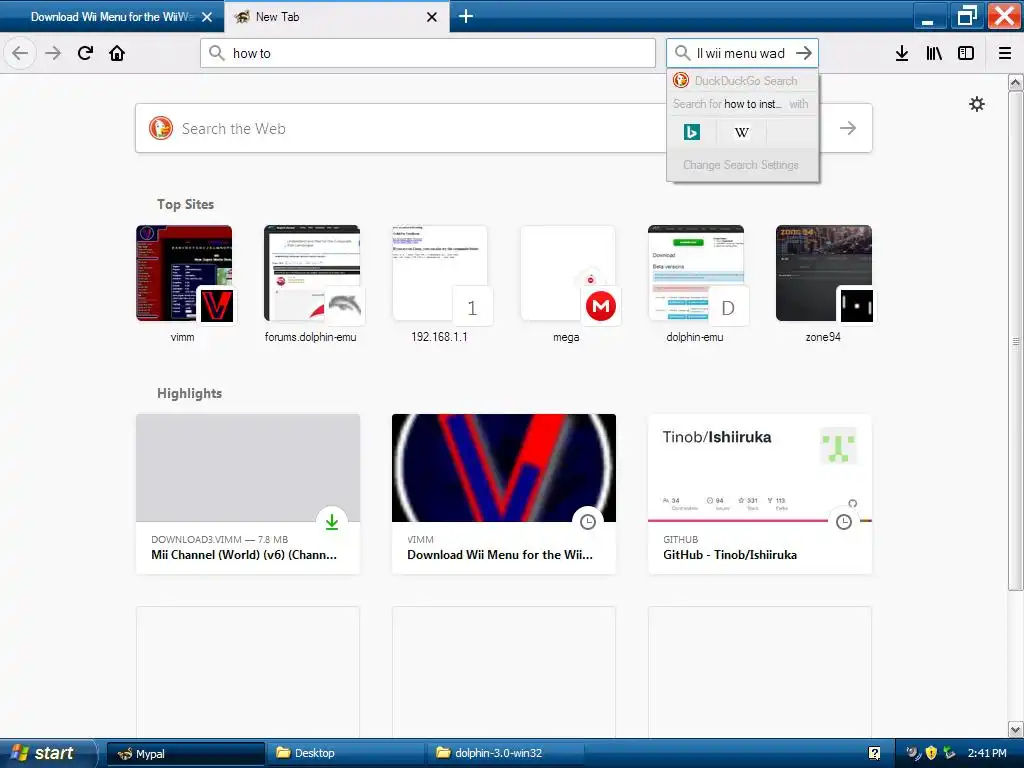The width and height of the screenshot is (1024, 768).
Task: Click the taskbar clock showing 2:41 PM
Action: (987, 753)
